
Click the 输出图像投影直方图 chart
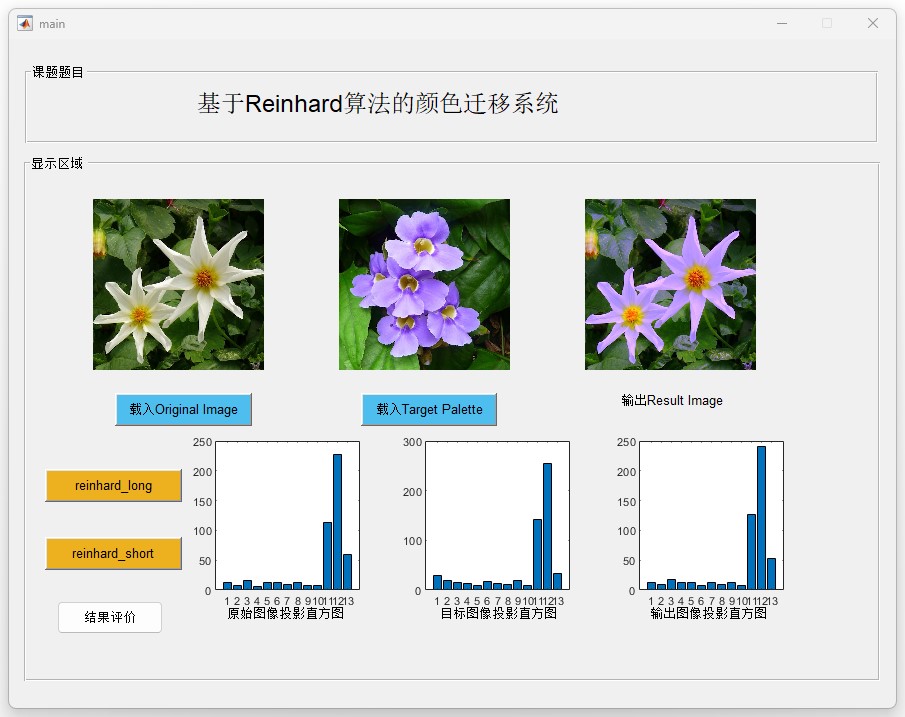click(x=711, y=516)
